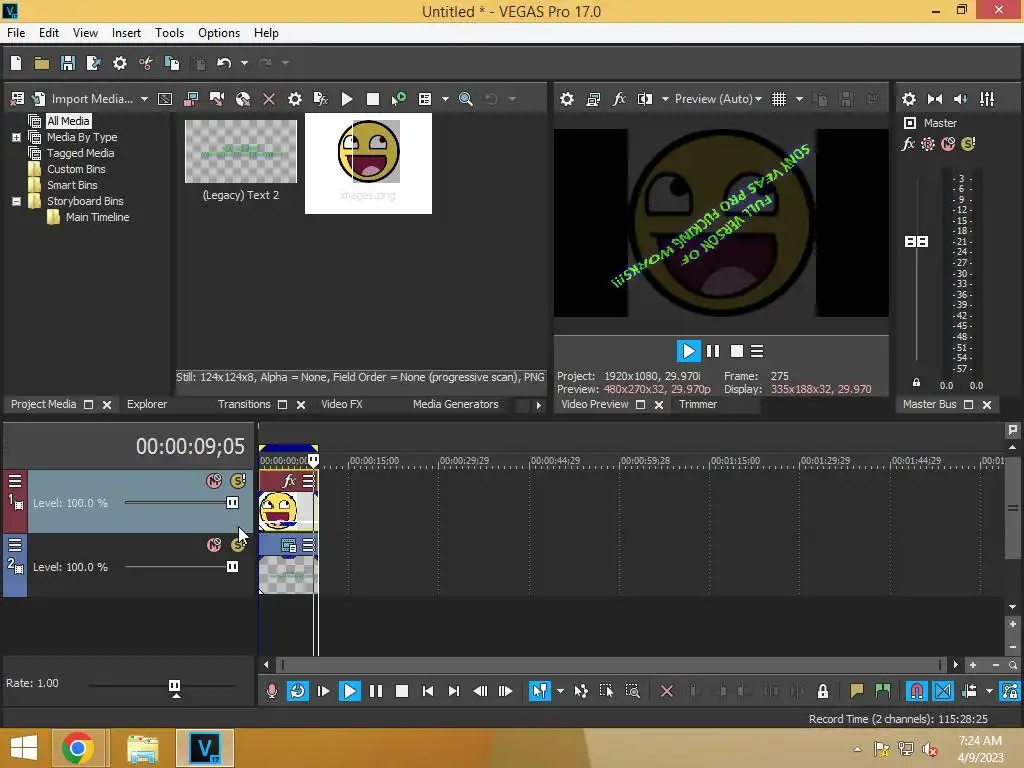Image resolution: width=1024 pixels, height=768 pixels.
Task: Open Video Preview project properties gear
Action: point(567,99)
